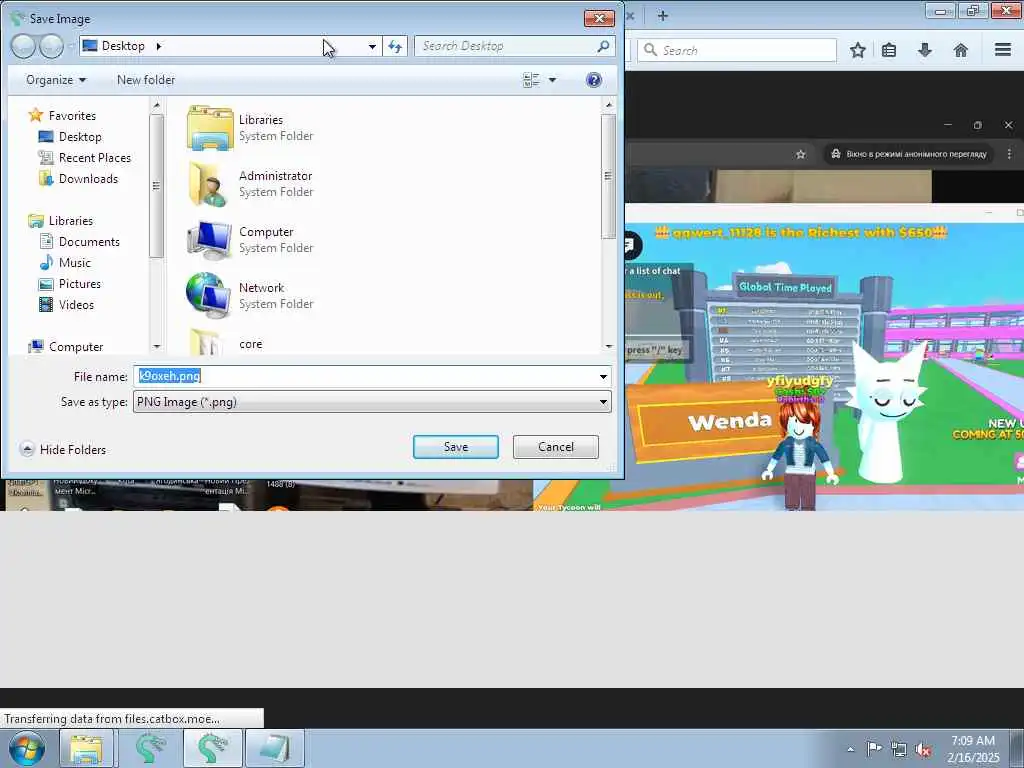
Task: Click the search magnifier in Search Desktop box
Action: point(603,46)
